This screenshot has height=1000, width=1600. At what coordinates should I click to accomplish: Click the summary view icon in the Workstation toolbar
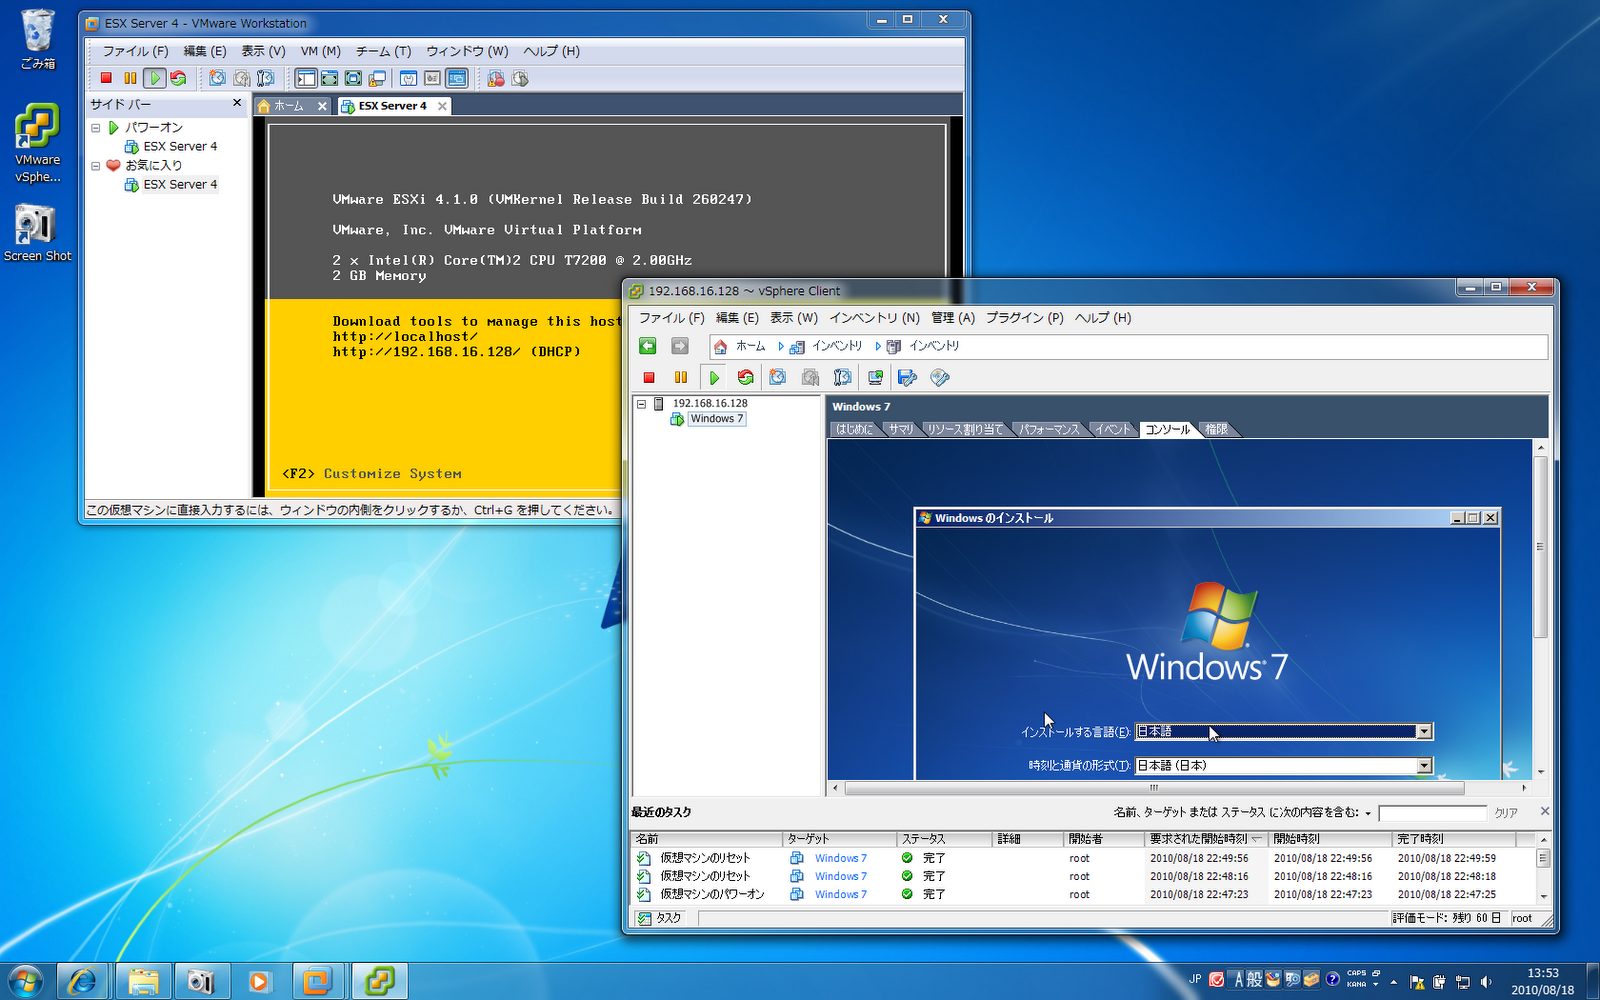point(408,78)
